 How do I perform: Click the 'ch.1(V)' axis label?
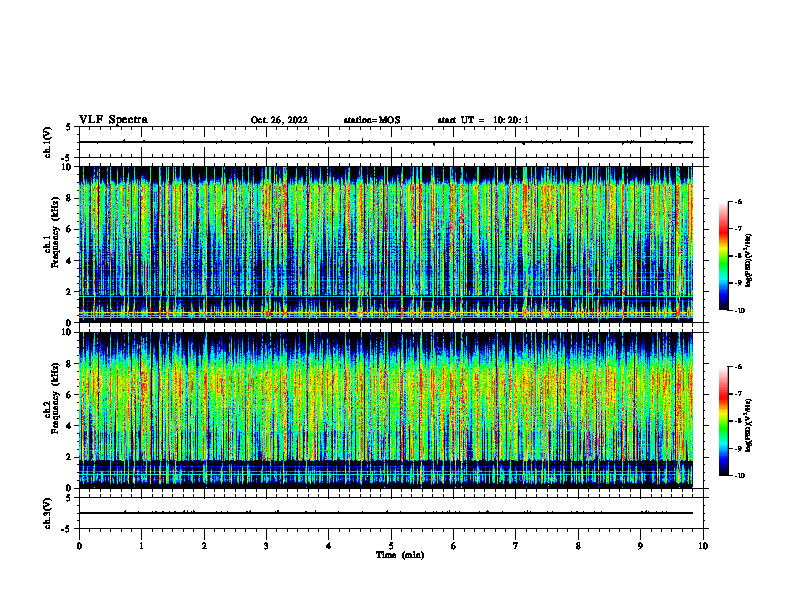click(x=47, y=142)
